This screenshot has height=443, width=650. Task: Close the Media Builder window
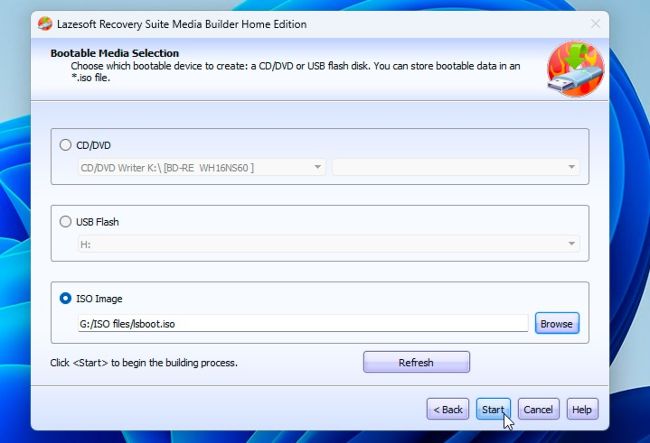pos(596,24)
